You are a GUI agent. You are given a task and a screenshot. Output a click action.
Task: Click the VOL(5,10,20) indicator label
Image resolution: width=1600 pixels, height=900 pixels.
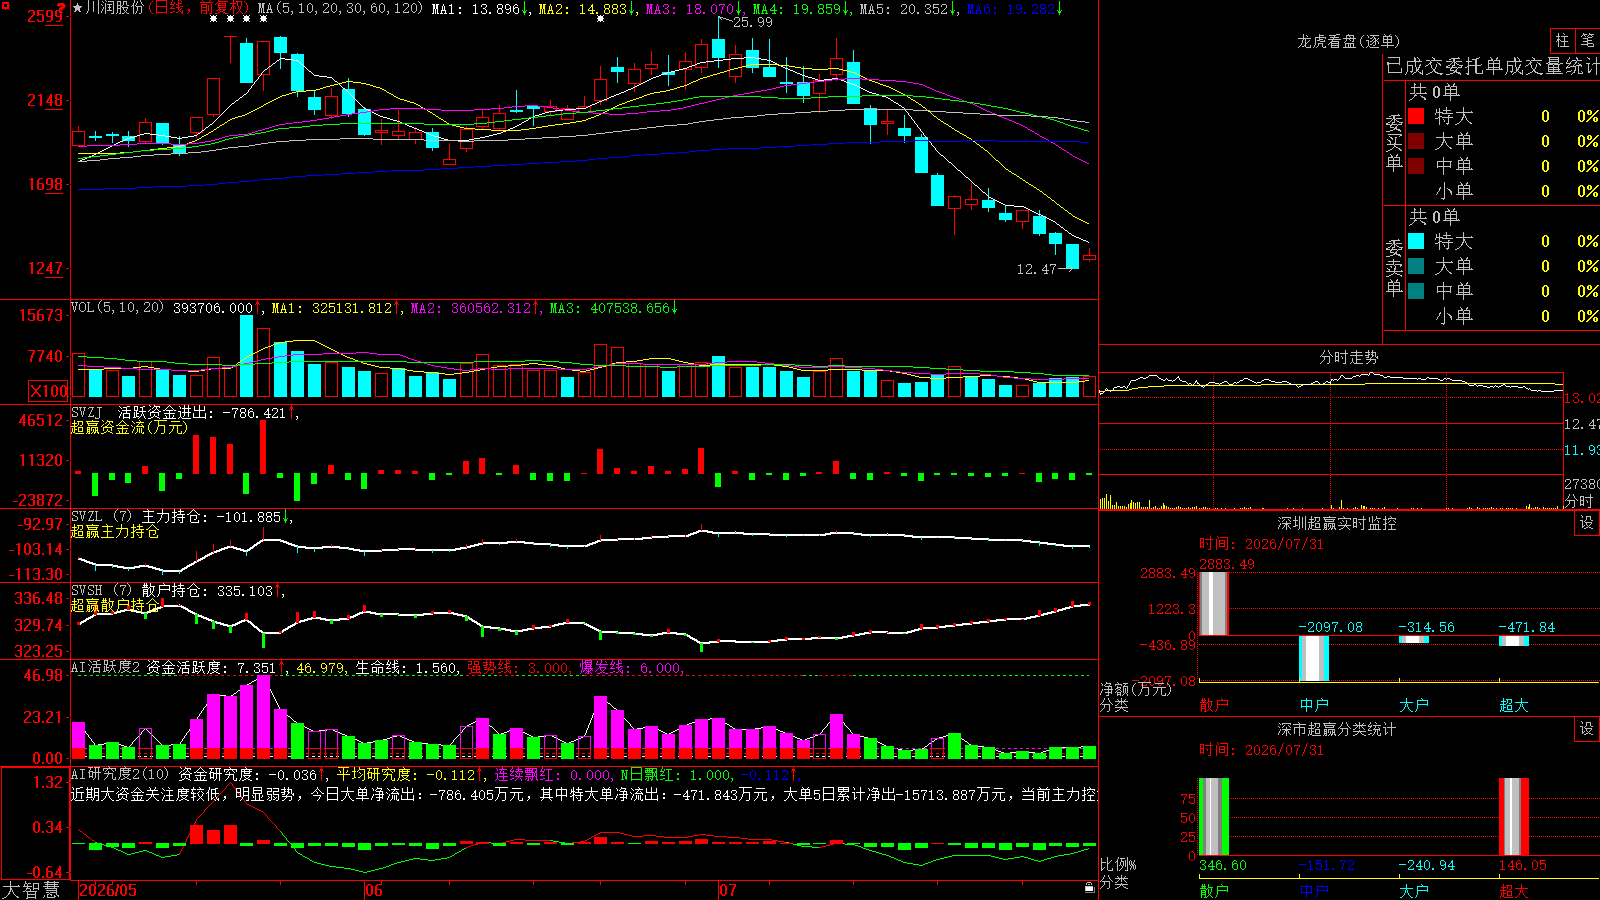tap(117, 308)
